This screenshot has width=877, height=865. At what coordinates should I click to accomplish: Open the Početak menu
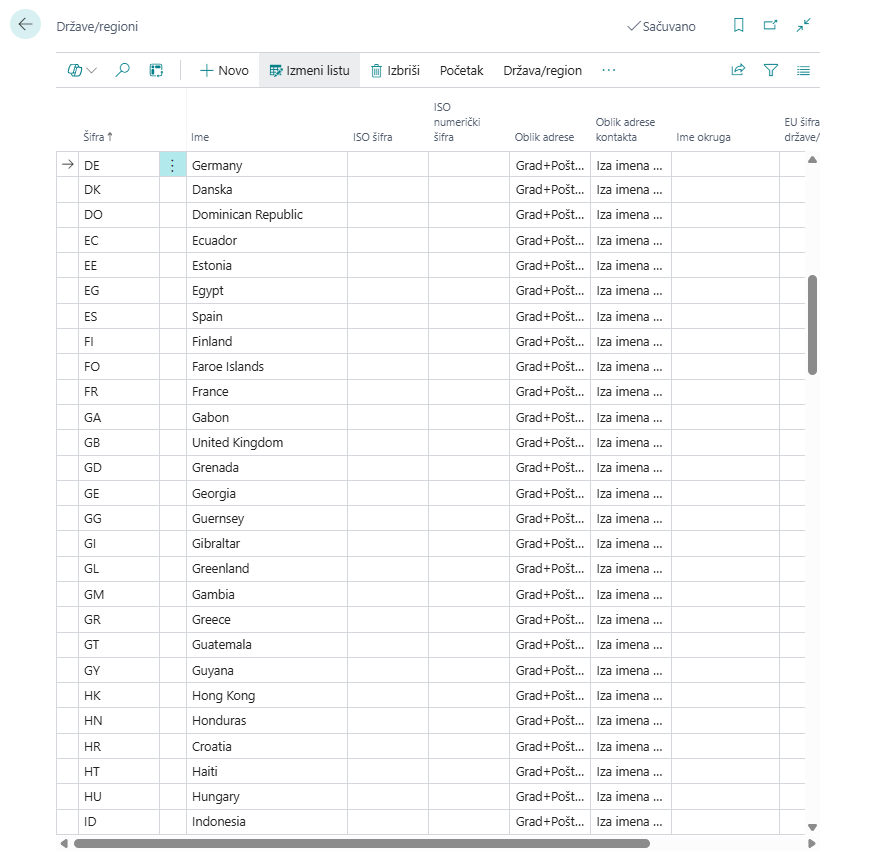[x=461, y=70]
